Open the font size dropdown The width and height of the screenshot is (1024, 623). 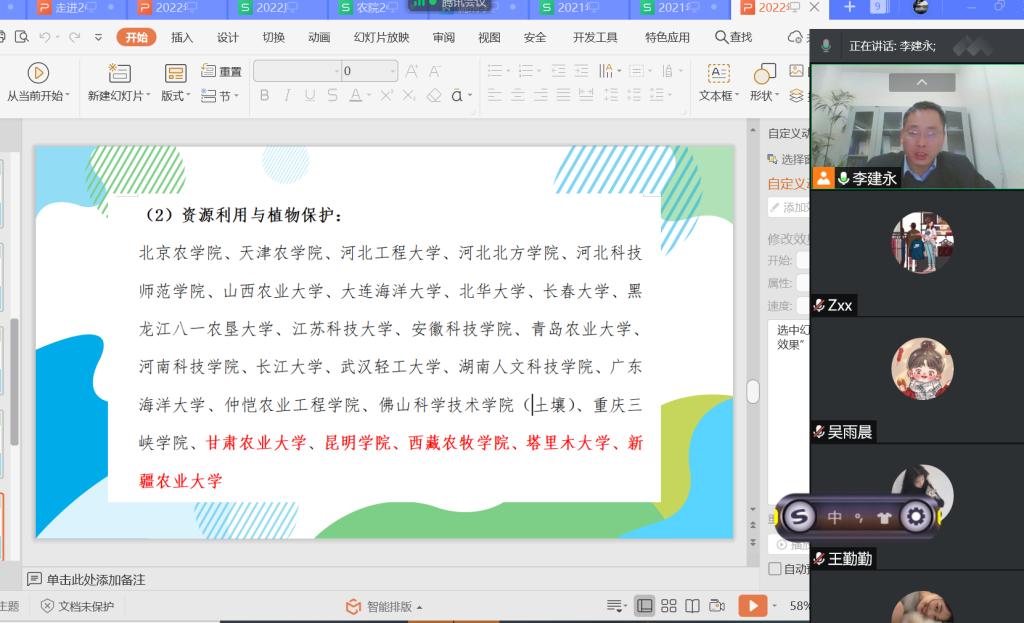(392, 71)
